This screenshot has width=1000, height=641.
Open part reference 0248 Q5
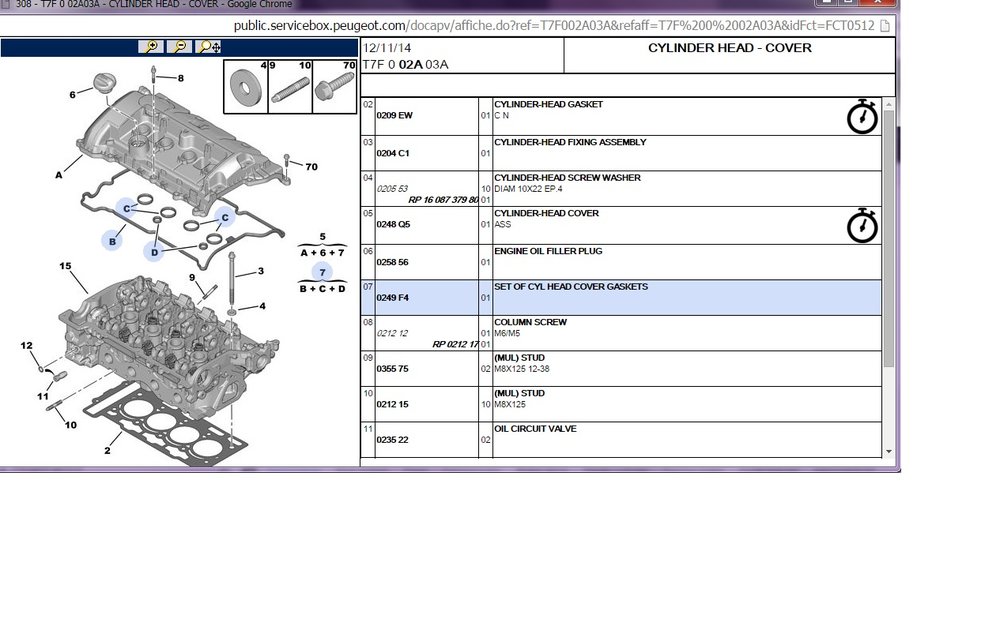coord(393,225)
